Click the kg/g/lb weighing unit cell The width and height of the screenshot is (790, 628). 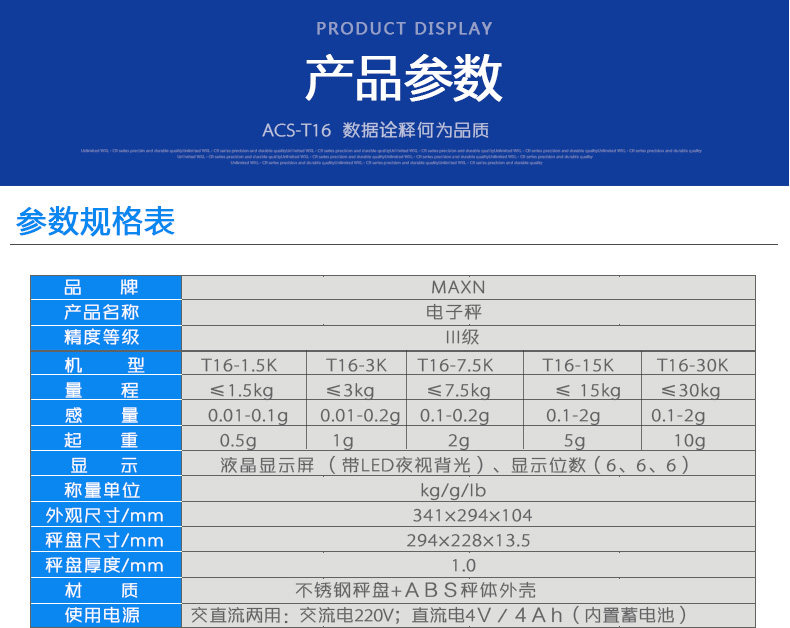pyautogui.click(x=468, y=489)
